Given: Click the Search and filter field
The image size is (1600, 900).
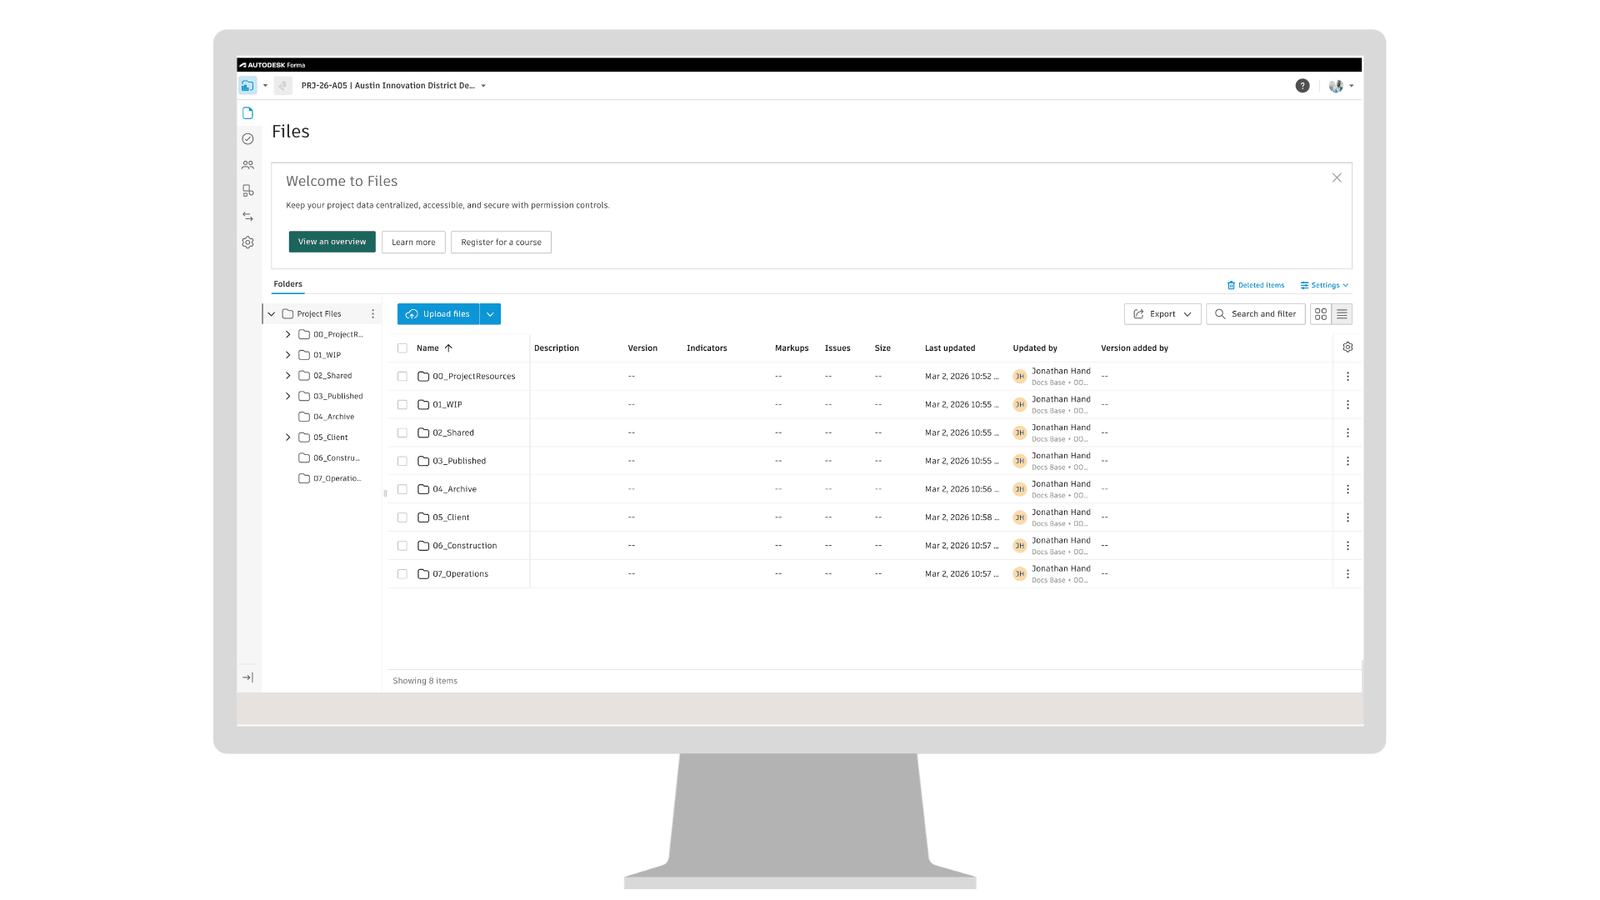Looking at the screenshot, I should 1255,314.
